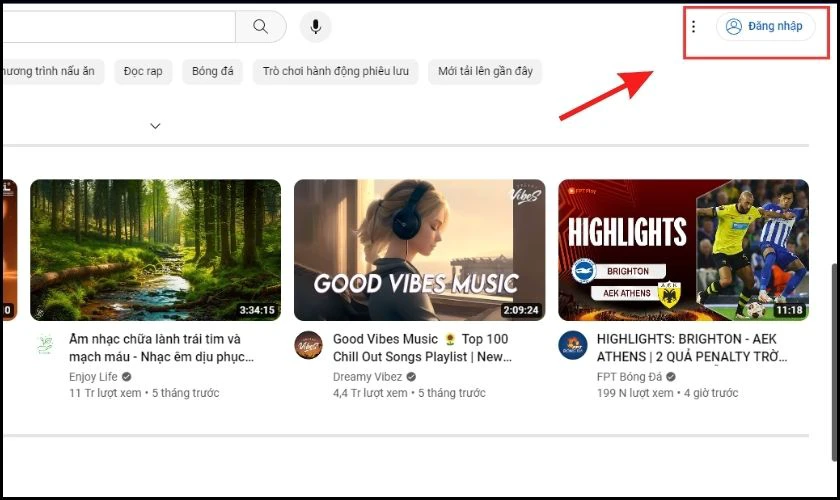840x500 pixels.
Task: Click the 199 N lượt xem text
Action: pyautogui.click(x=635, y=393)
